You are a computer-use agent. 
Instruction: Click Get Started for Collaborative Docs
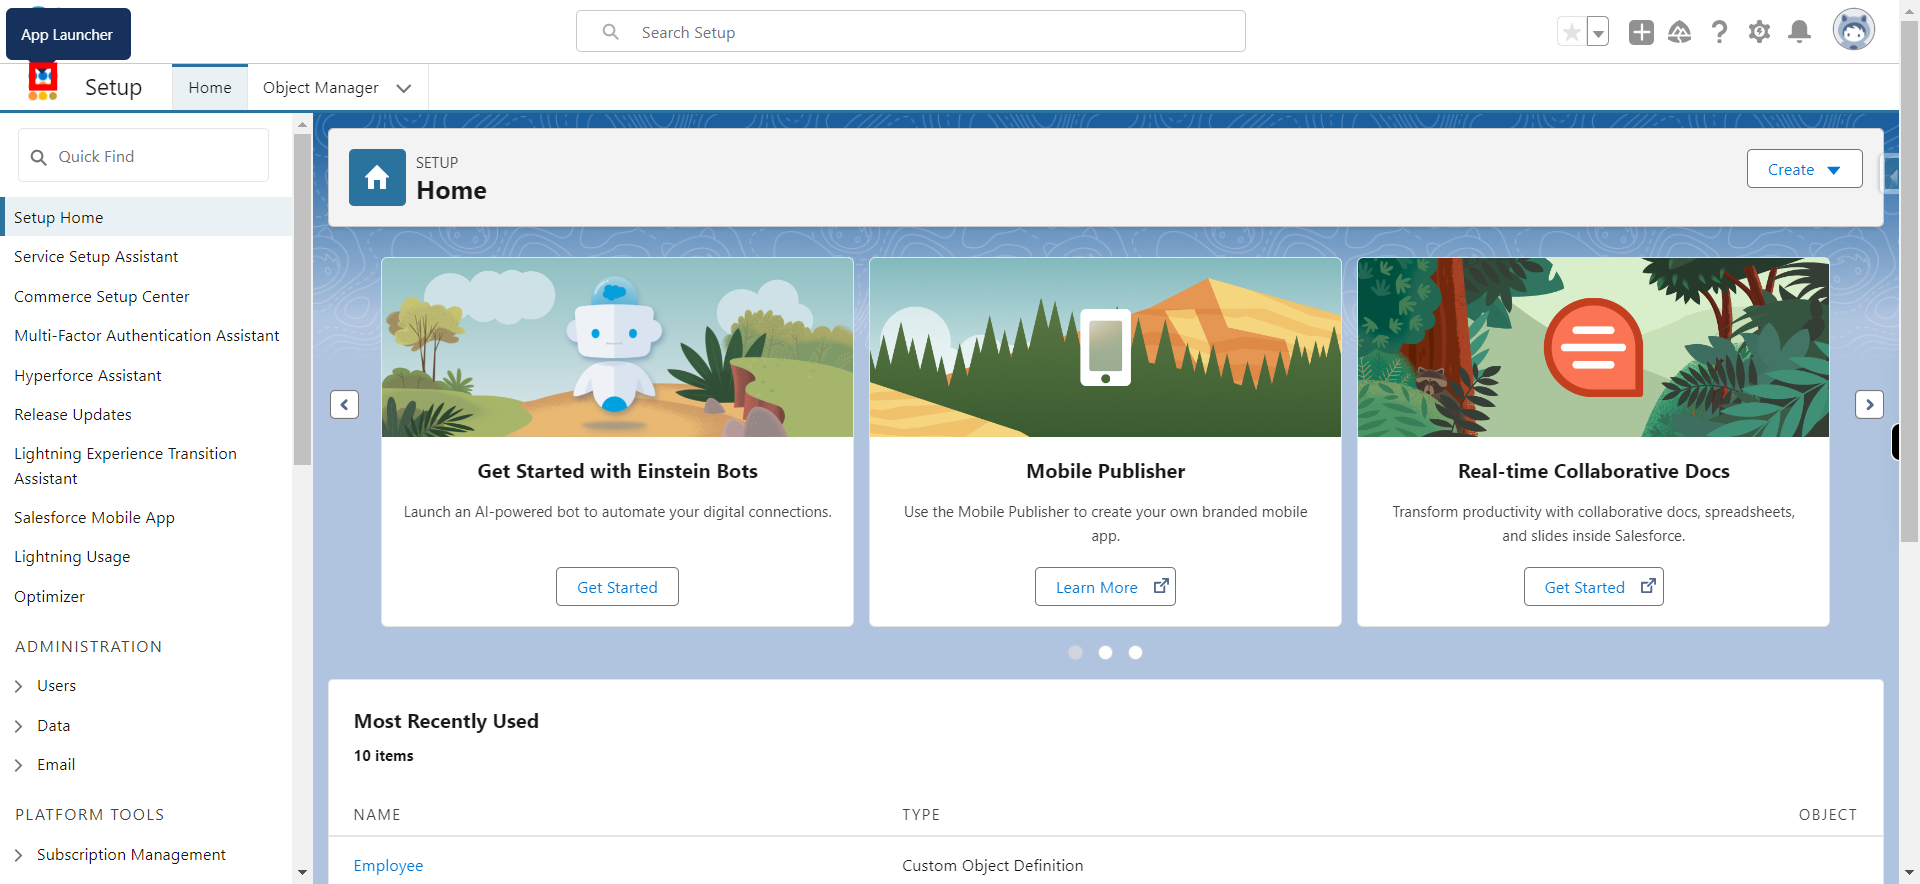1593,587
